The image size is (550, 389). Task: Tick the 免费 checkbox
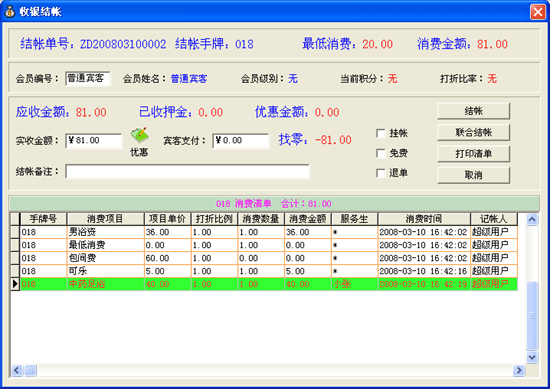coord(381,153)
